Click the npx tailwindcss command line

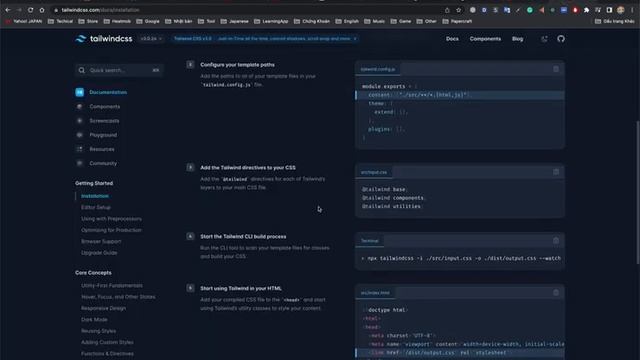pyautogui.click(x=461, y=258)
